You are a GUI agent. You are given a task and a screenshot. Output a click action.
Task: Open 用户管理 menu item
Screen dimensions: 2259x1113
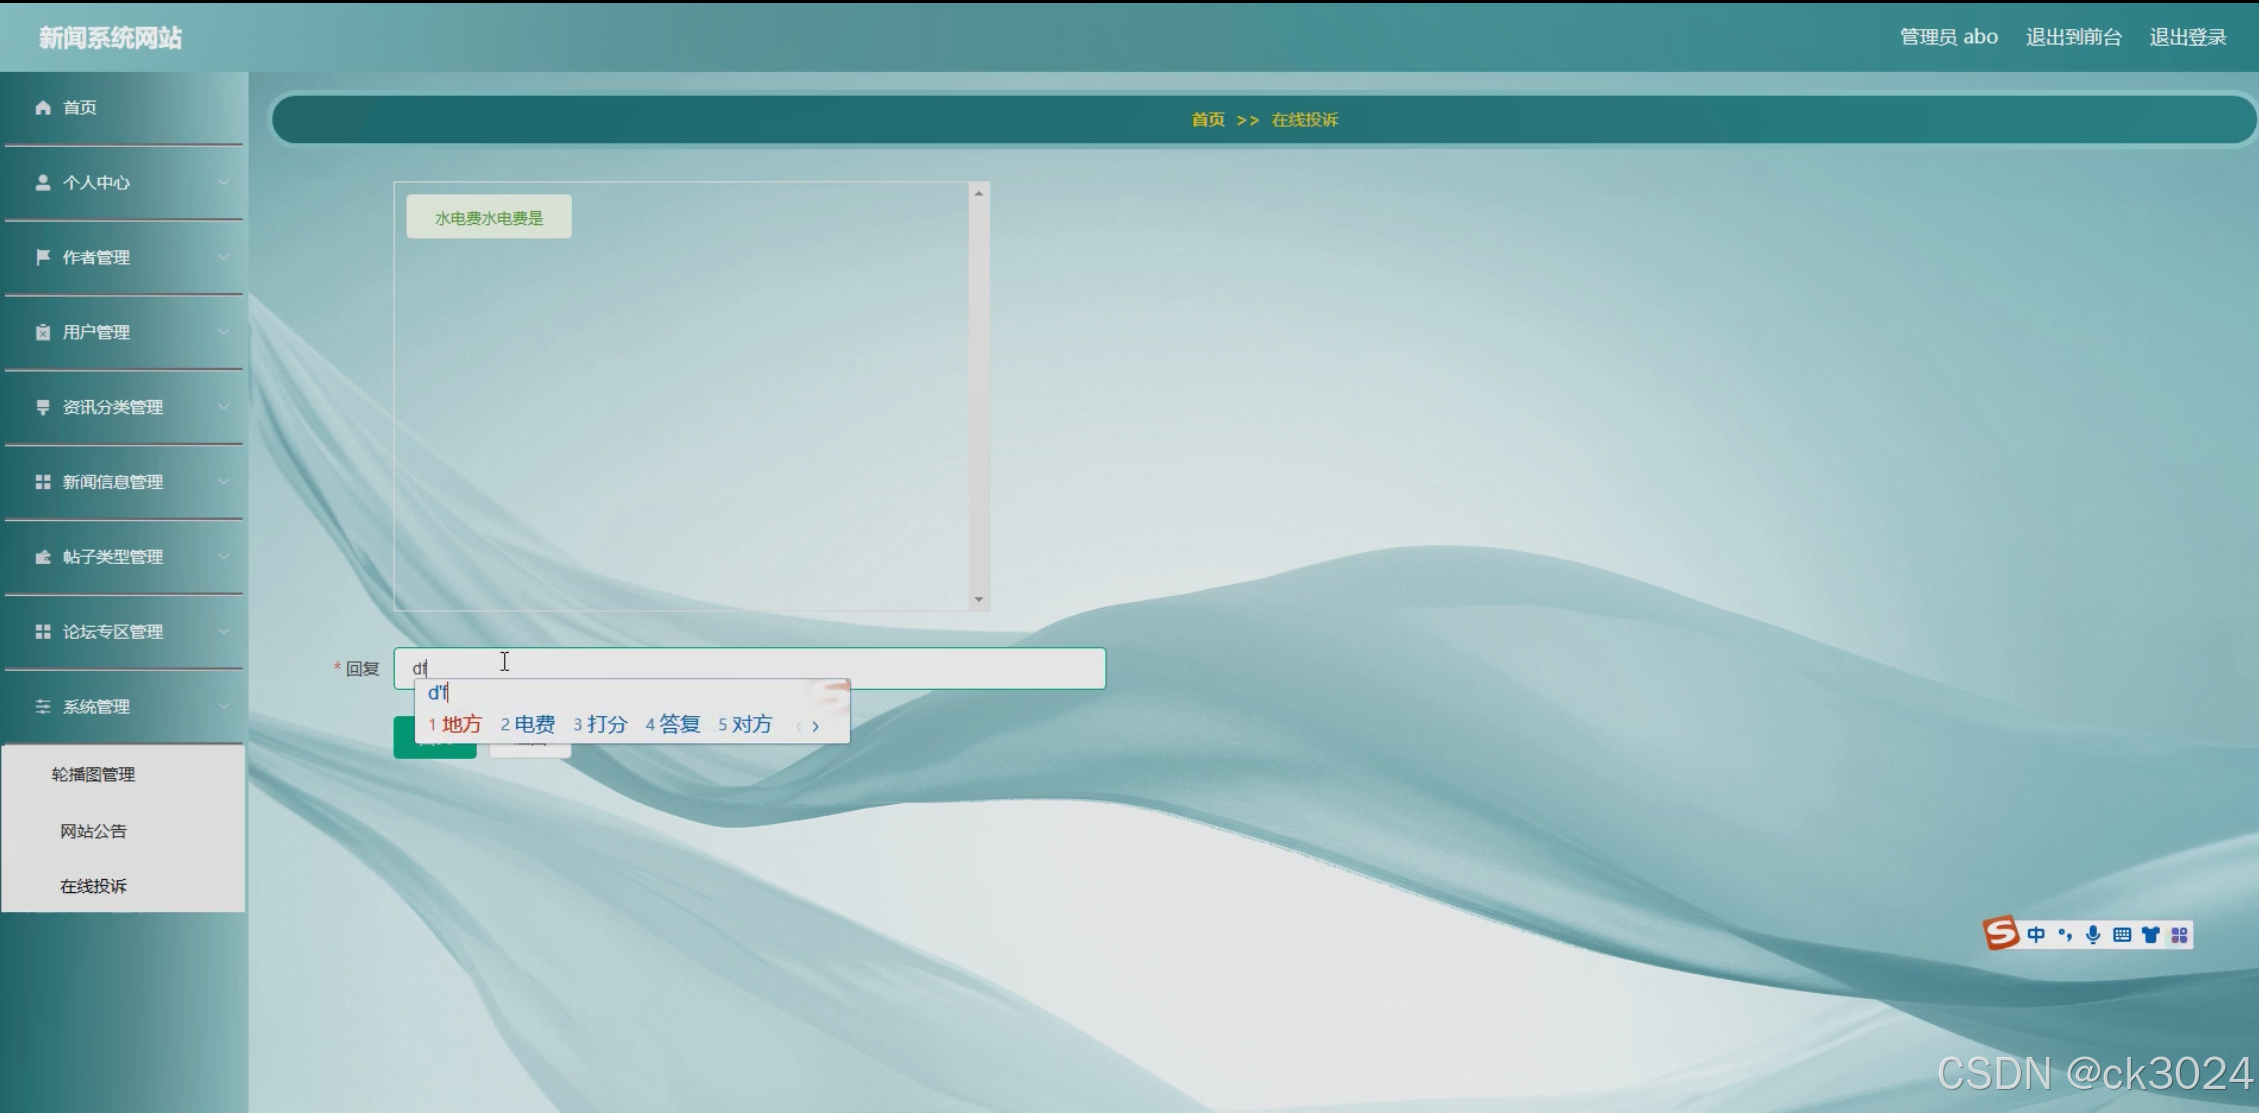[124, 333]
